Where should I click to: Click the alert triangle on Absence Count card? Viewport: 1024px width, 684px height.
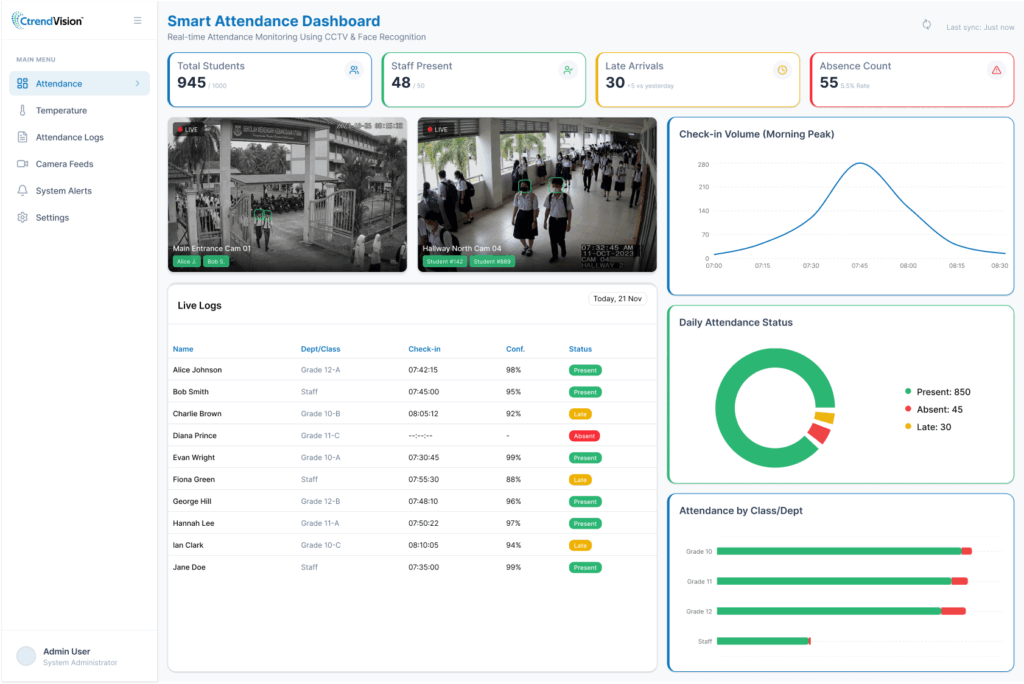[x=996, y=71]
